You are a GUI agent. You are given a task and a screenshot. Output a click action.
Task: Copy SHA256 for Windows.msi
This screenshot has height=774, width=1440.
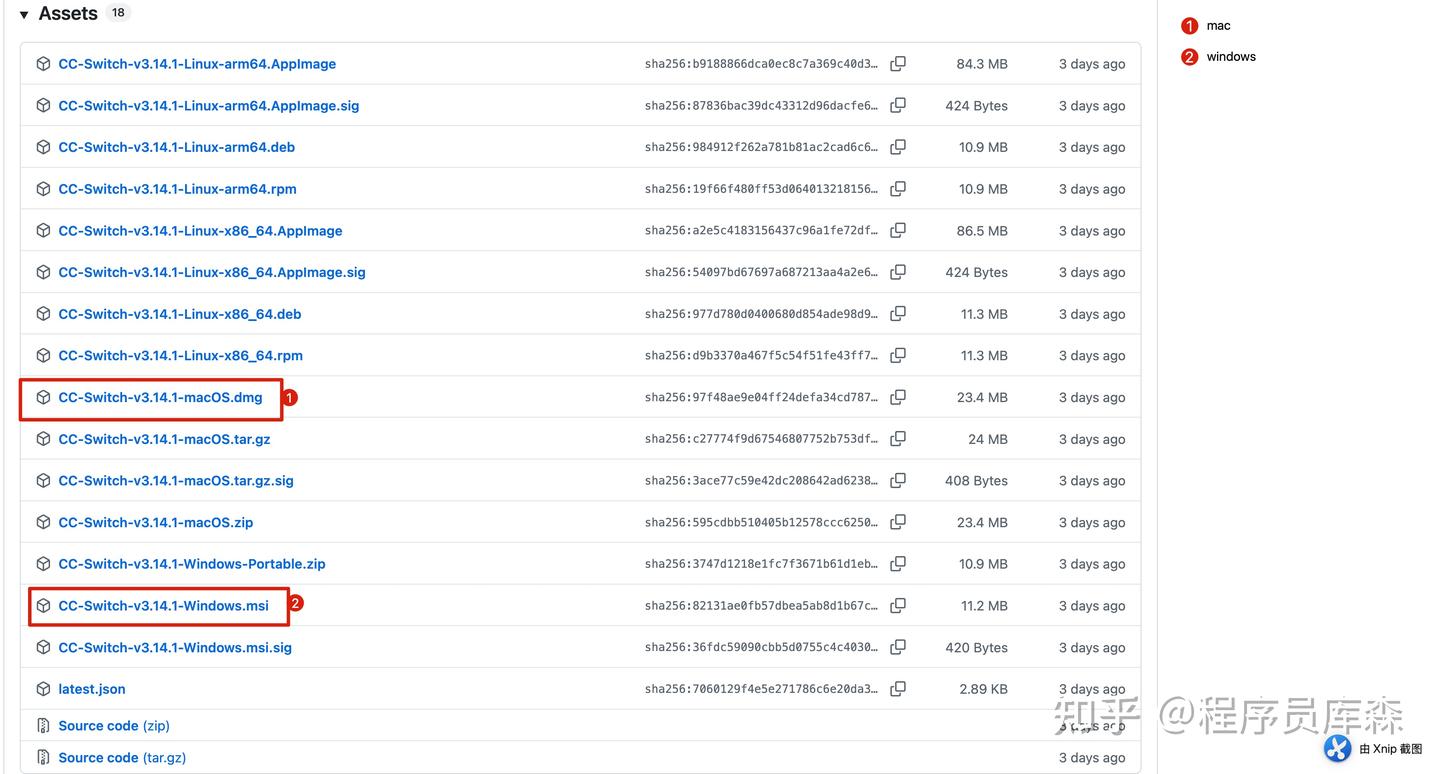[898, 605]
